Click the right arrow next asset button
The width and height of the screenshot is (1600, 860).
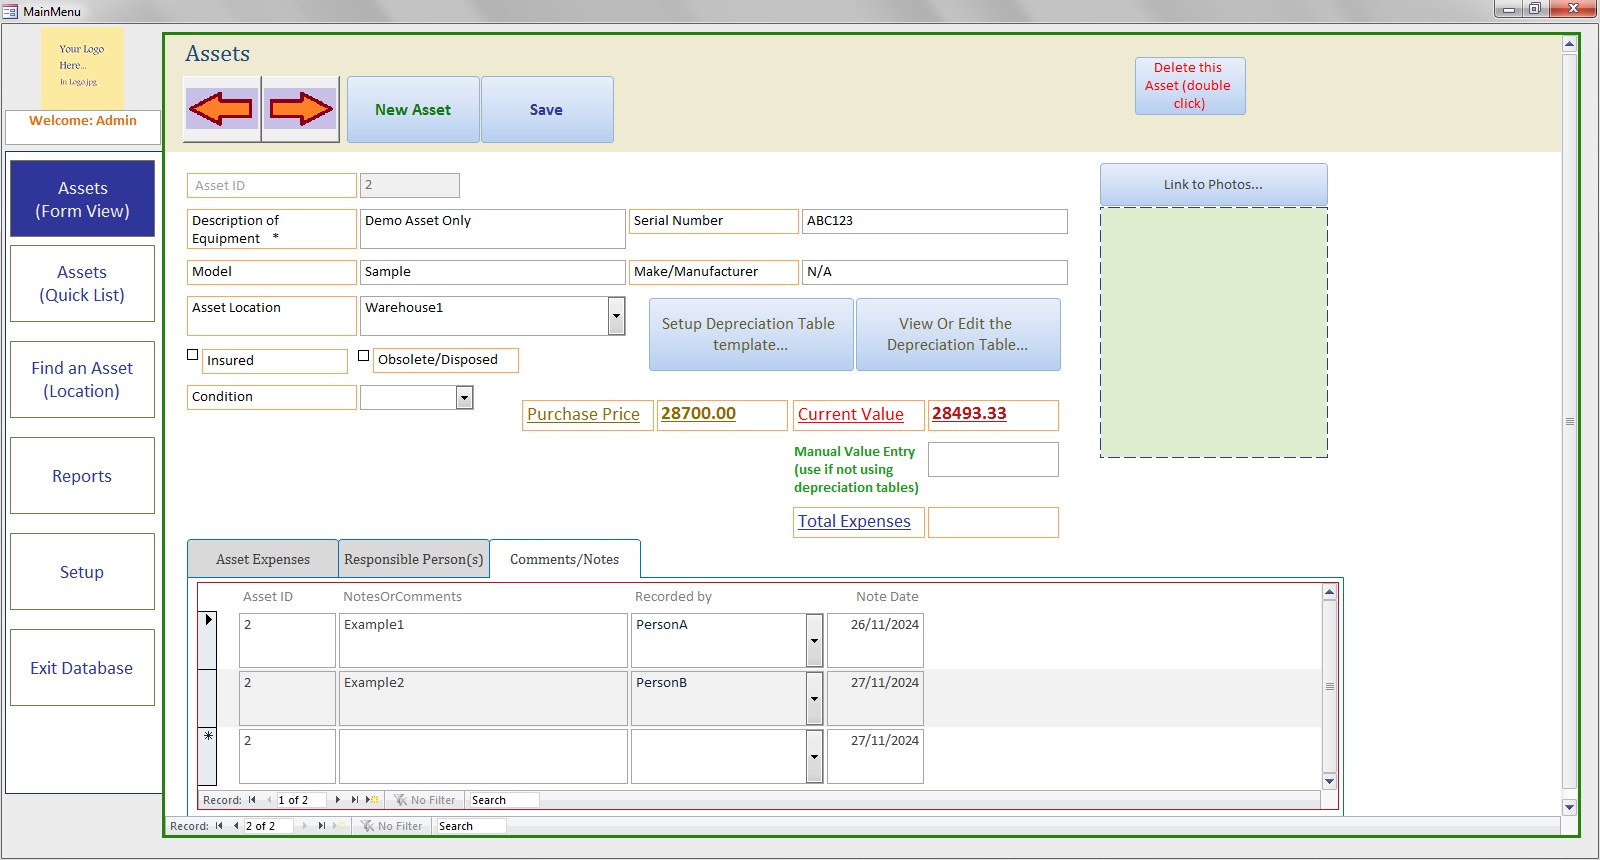[301, 109]
